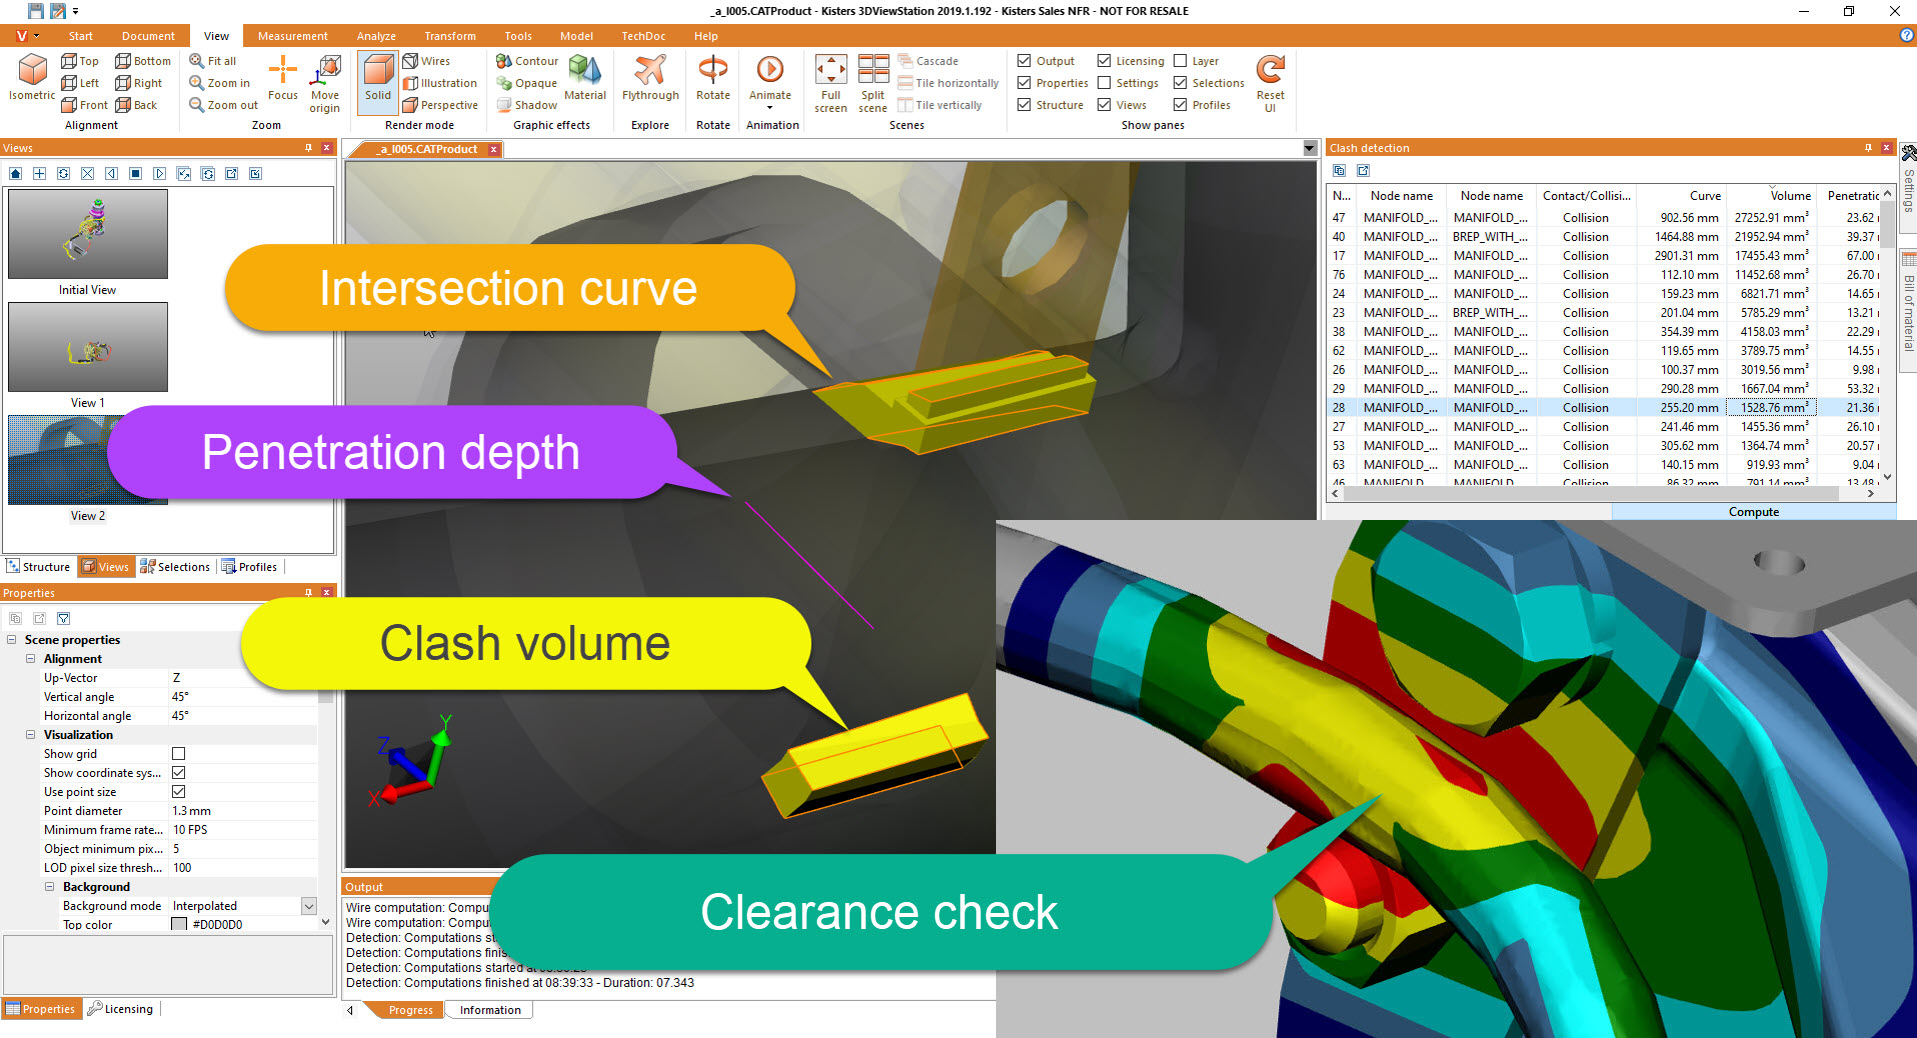Select the Move origin tool

[x=325, y=84]
